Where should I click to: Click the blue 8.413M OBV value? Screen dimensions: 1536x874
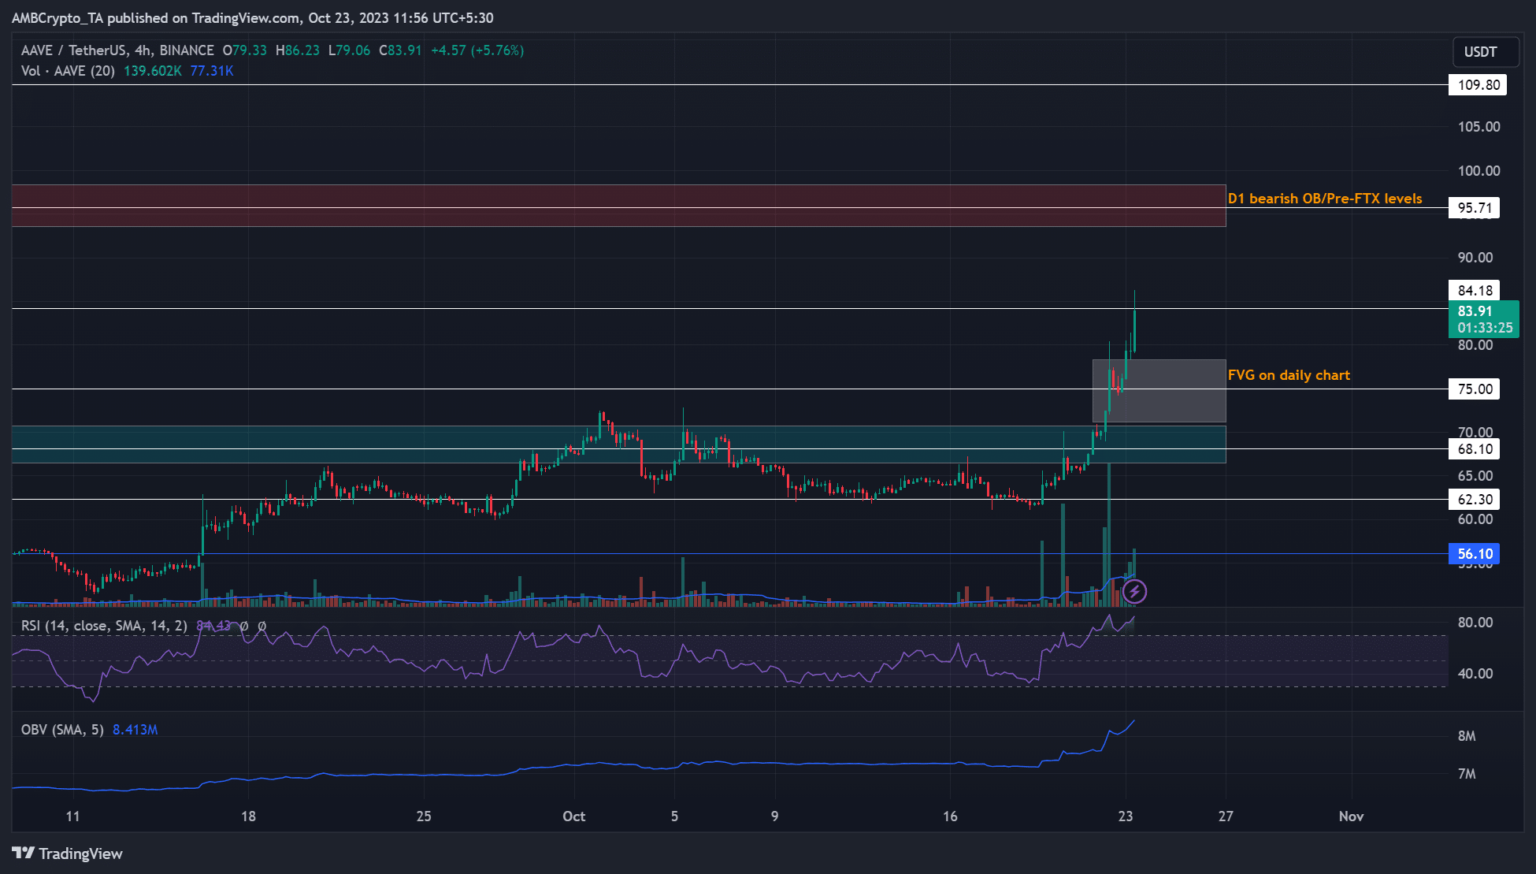click(x=133, y=729)
